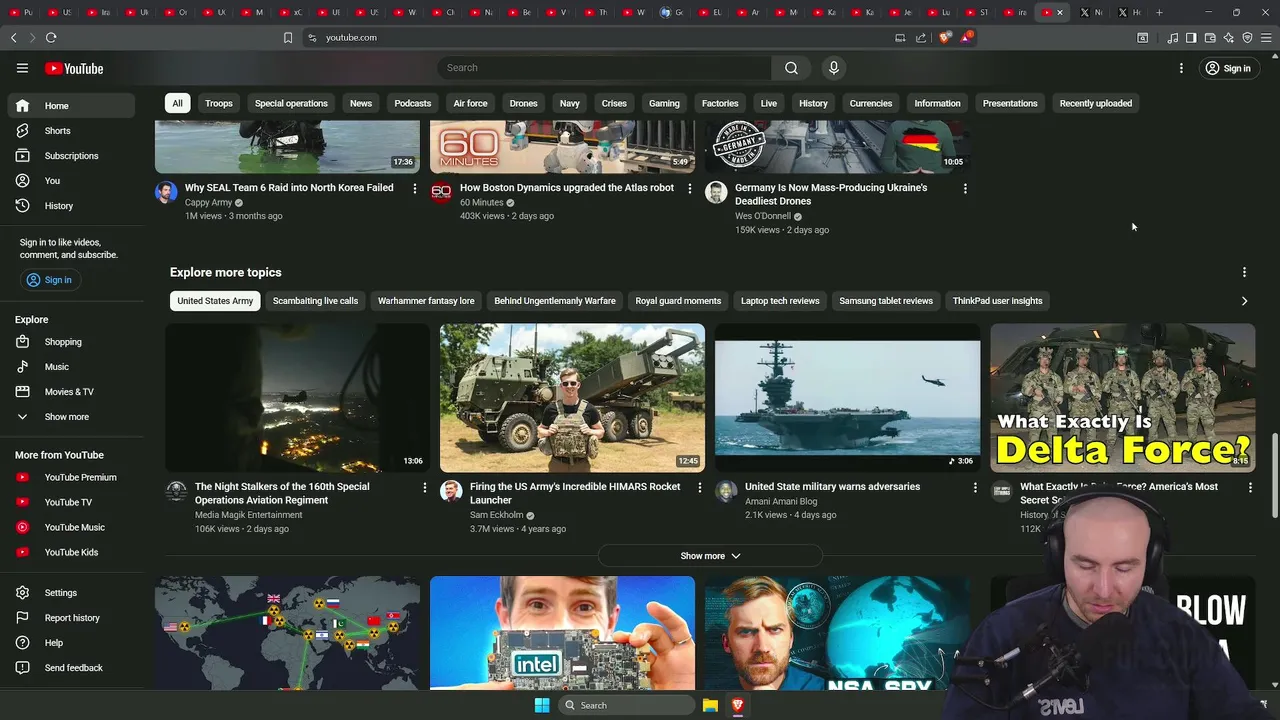This screenshot has width=1280, height=720.
Task: Select the Recently uploaded filter chip
Action: coord(1095,103)
